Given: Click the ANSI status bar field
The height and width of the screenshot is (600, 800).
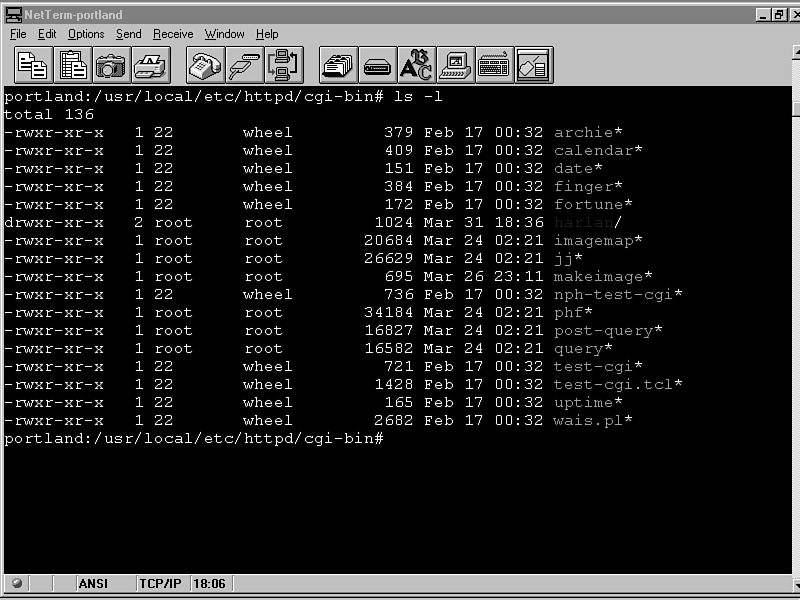Looking at the screenshot, I should coord(92,583).
